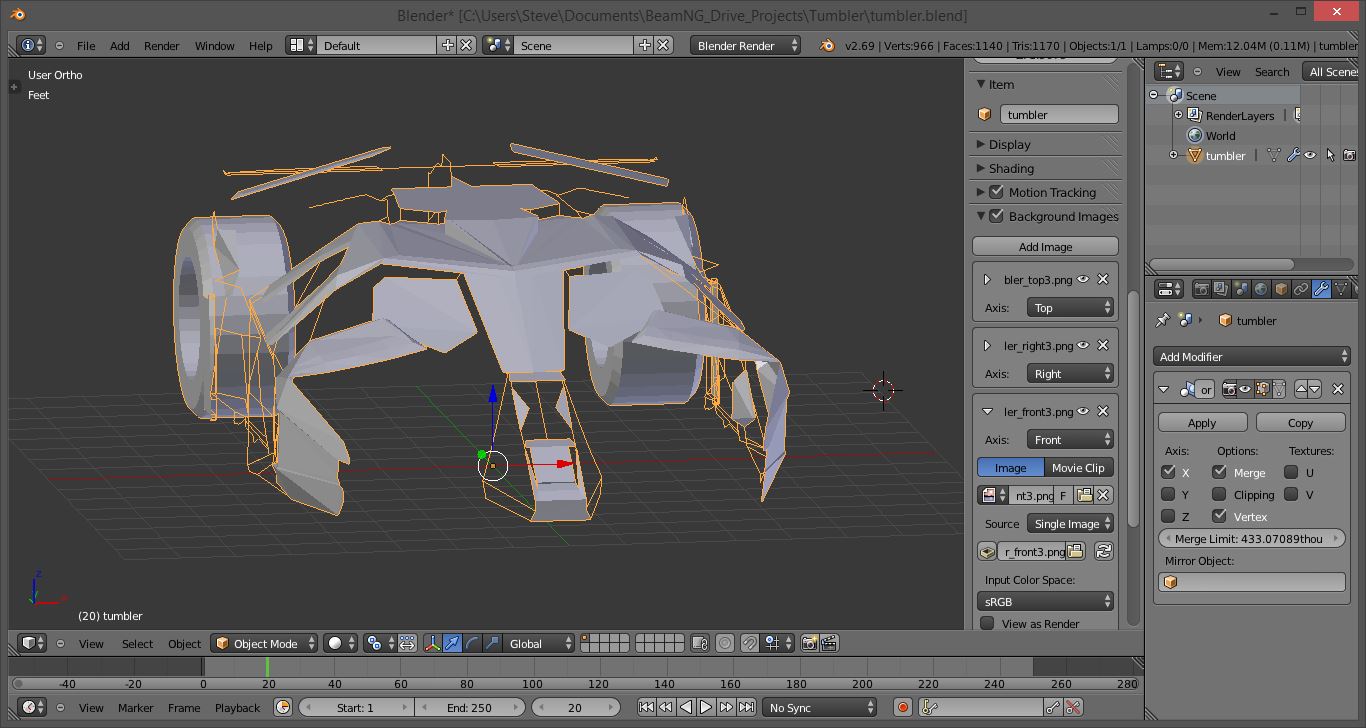The width and height of the screenshot is (1366, 728).
Task: Open the Window menu
Action: (214, 45)
